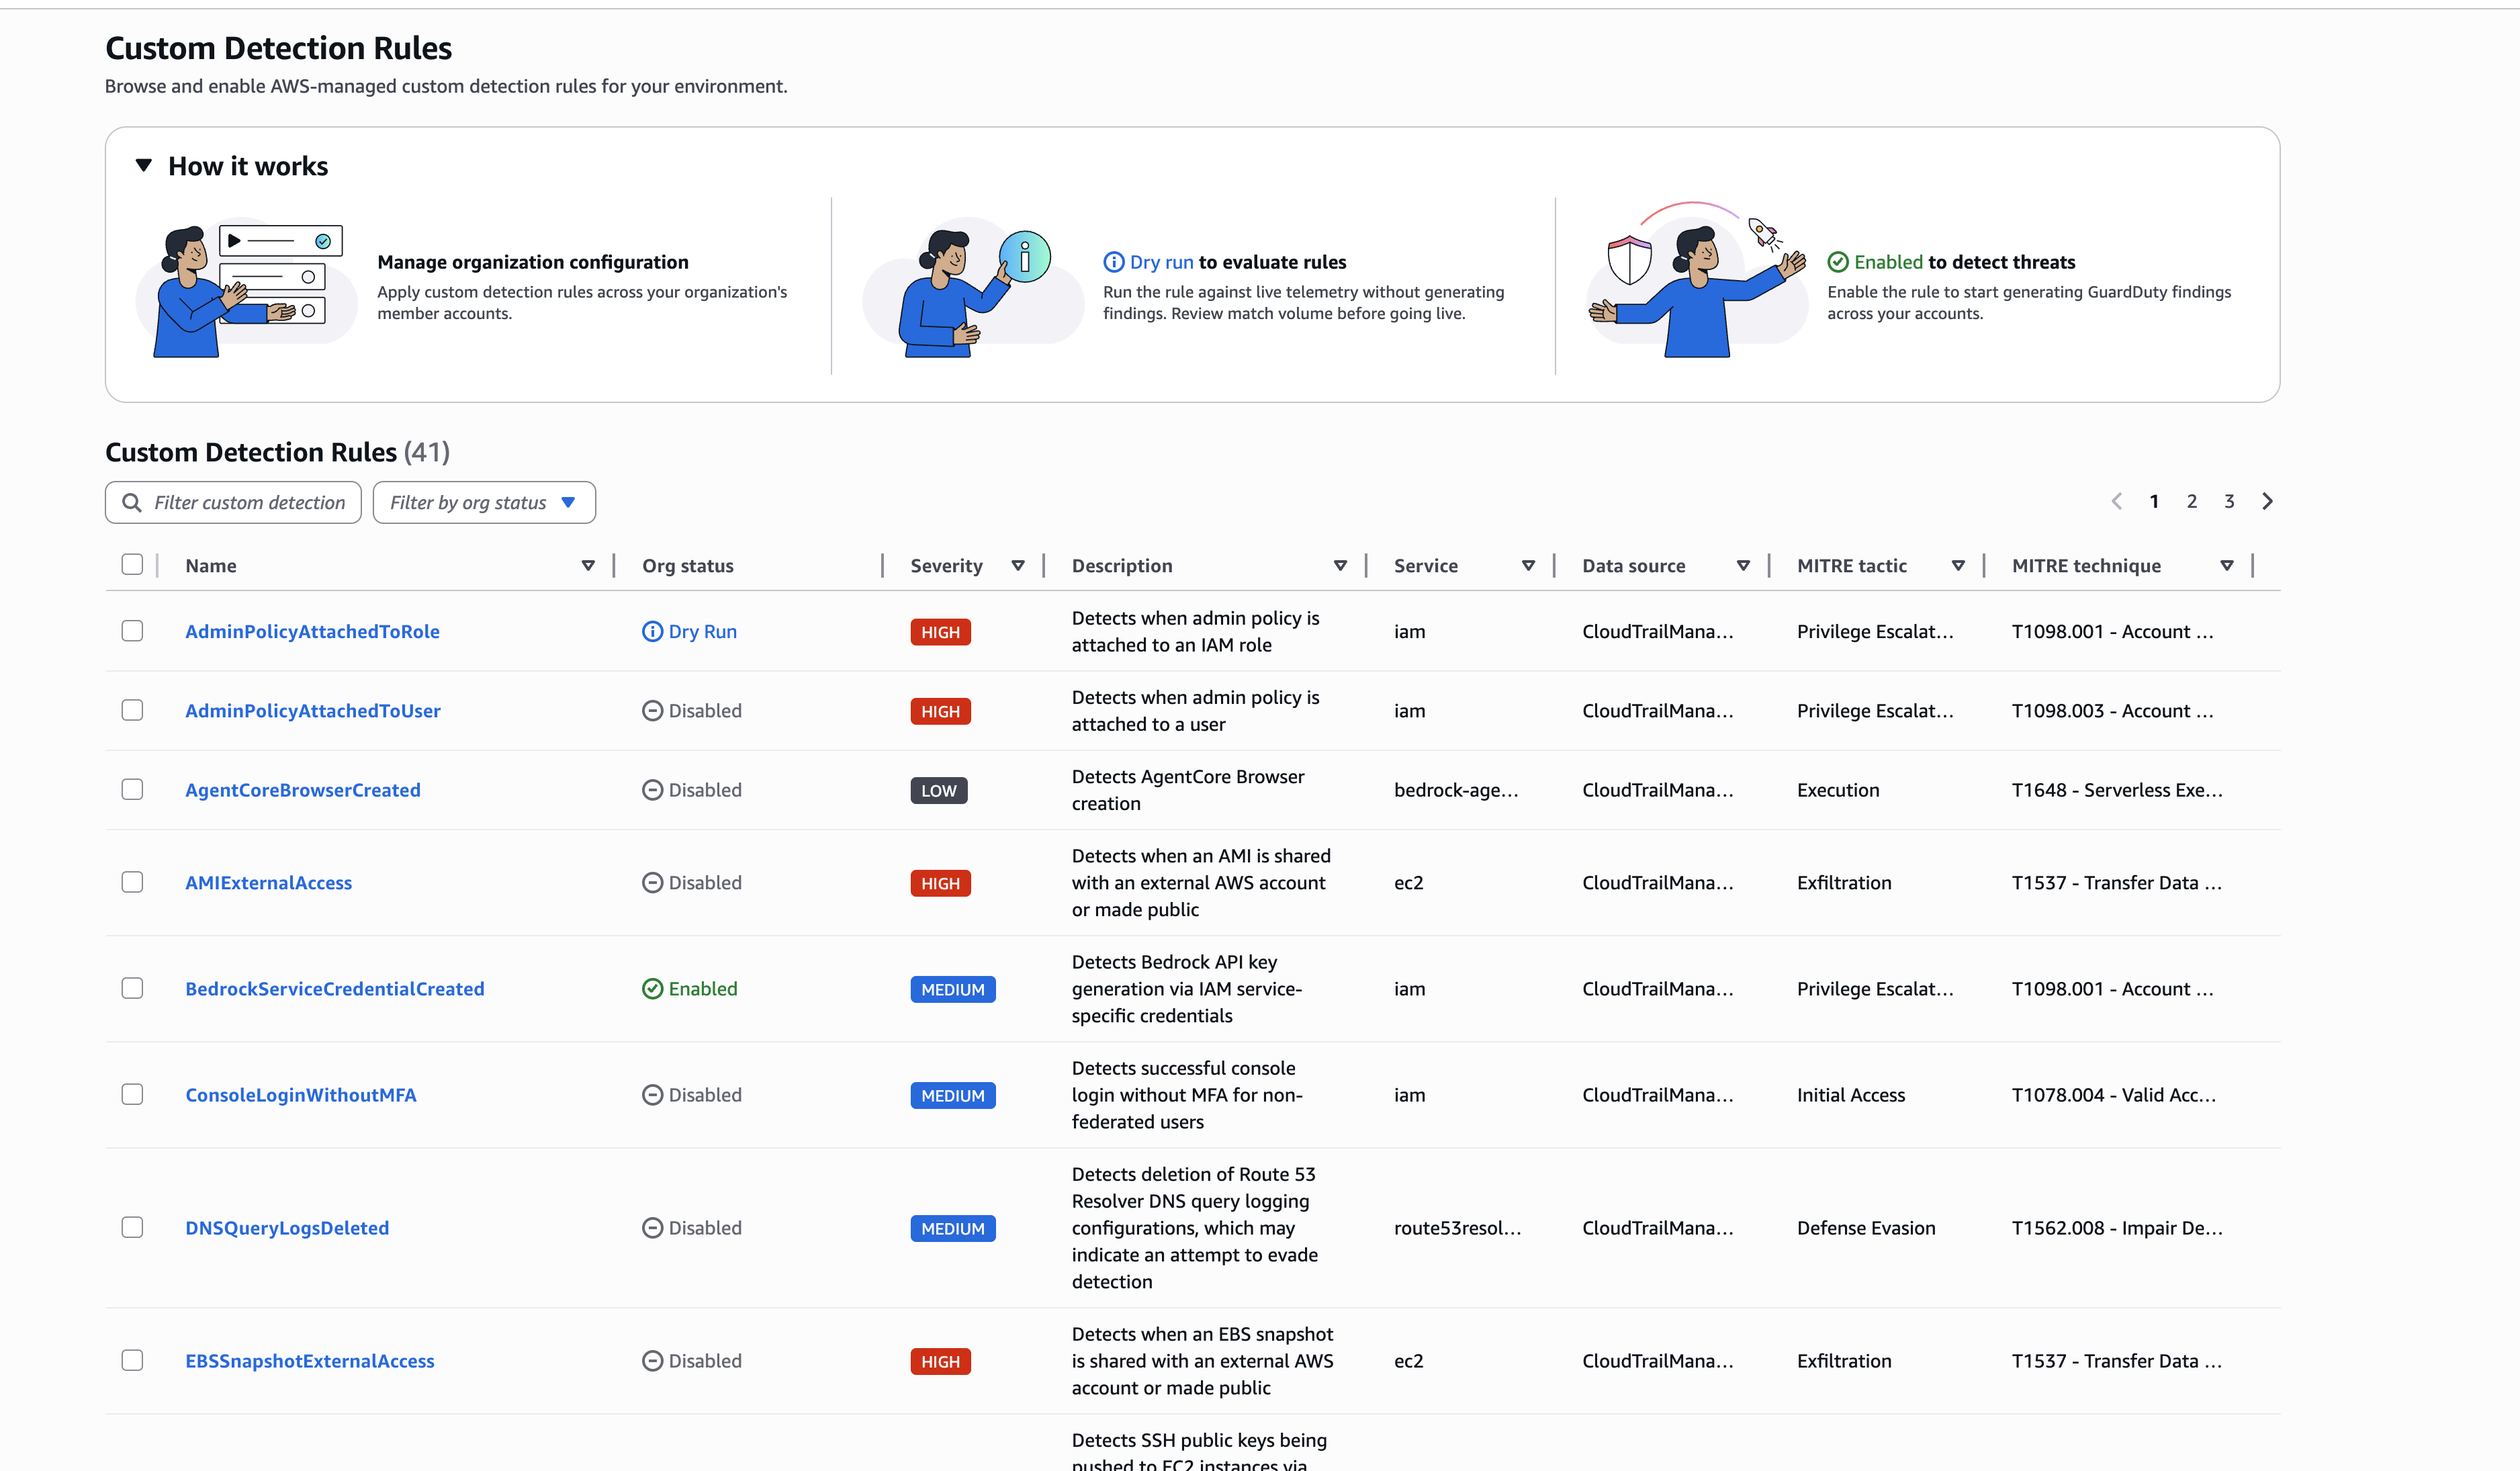Click the MEDIUM badge for BedrockServiceCredentialCreated
The width and height of the screenshot is (2520, 1471).
[952, 989]
